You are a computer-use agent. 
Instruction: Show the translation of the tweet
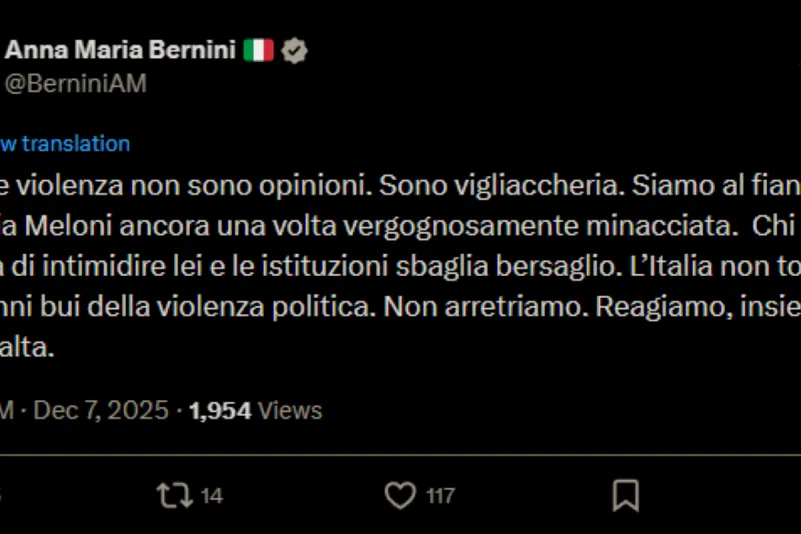[x=64, y=143]
